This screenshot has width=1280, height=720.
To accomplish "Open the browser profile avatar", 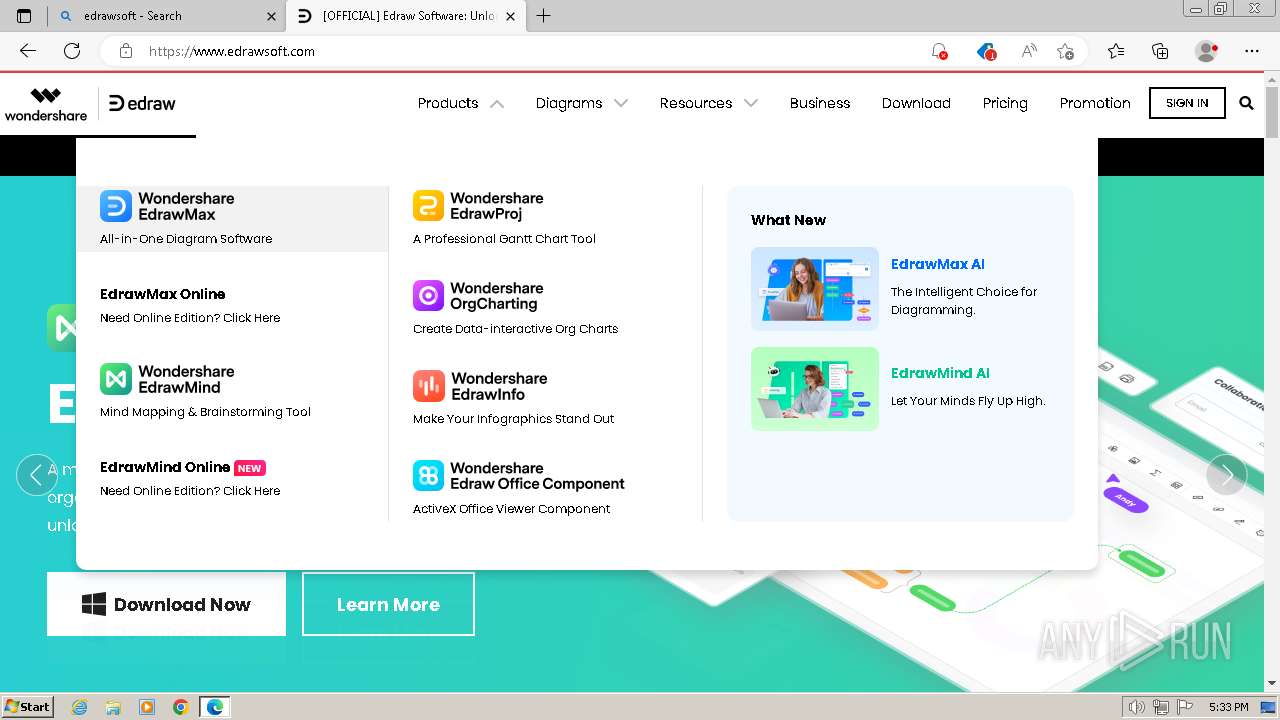I will (1207, 51).
